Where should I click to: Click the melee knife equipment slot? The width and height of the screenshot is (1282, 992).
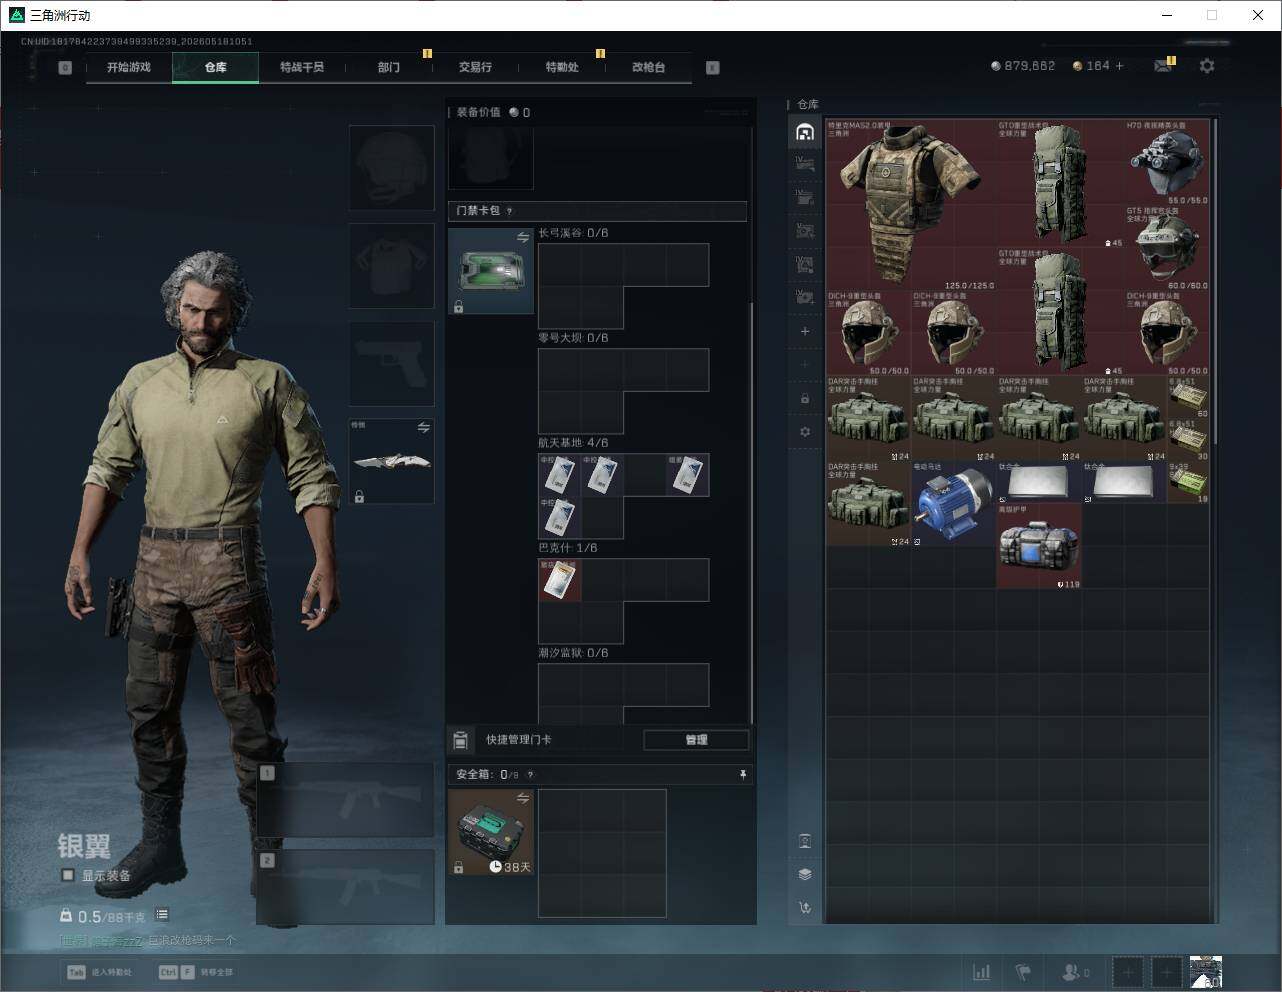(x=391, y=461)
